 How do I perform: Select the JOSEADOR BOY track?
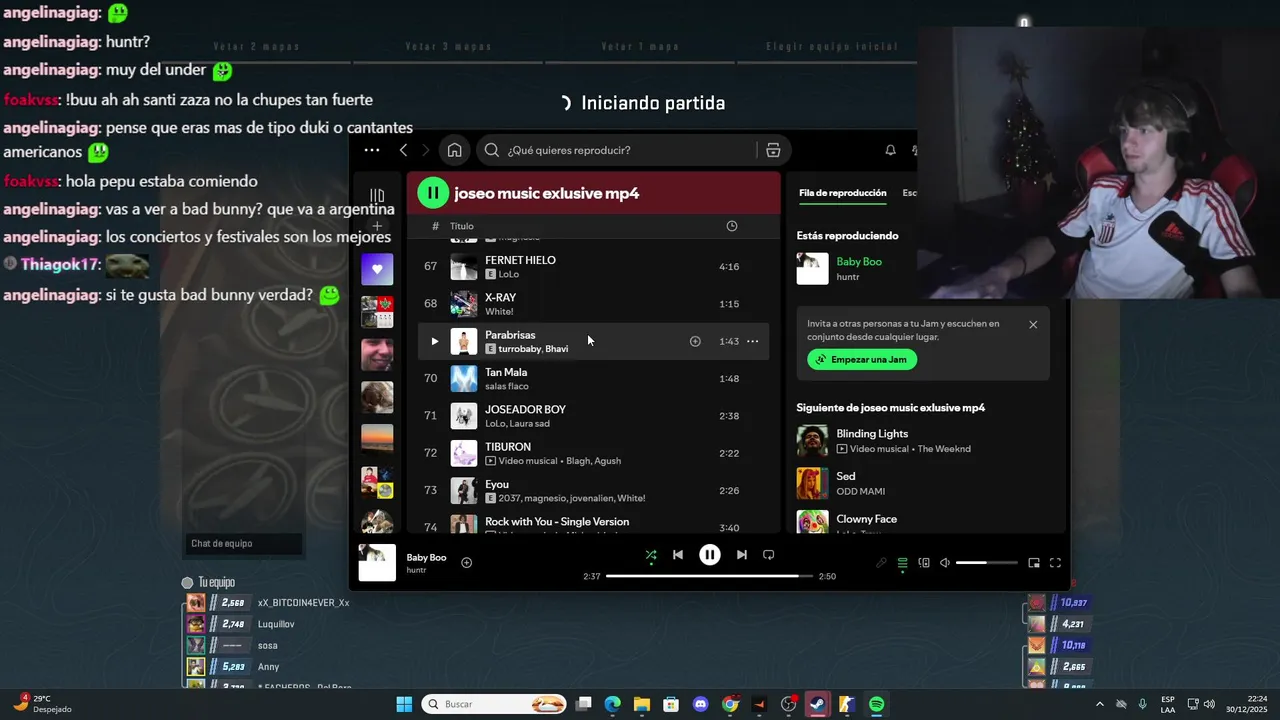[593, 416]
